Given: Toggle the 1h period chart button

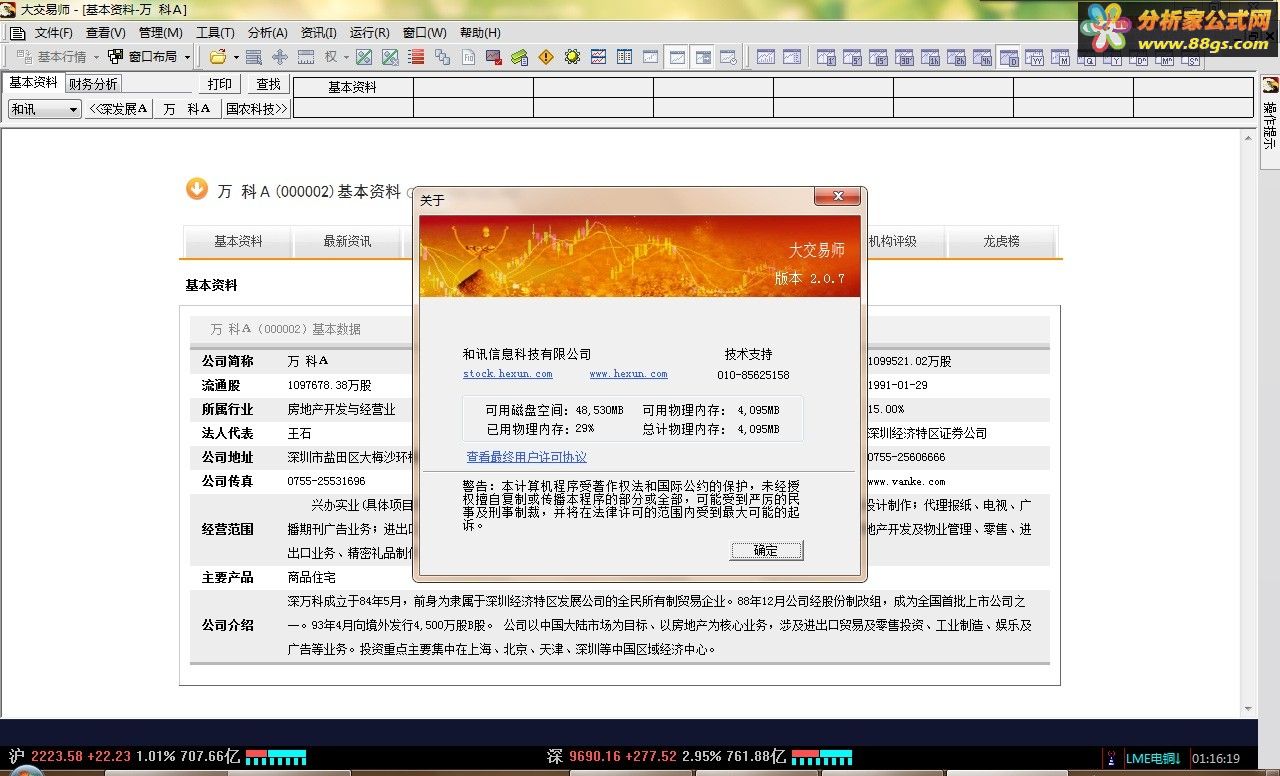Looking at the screenshot, I should click(x=930, y=58).
